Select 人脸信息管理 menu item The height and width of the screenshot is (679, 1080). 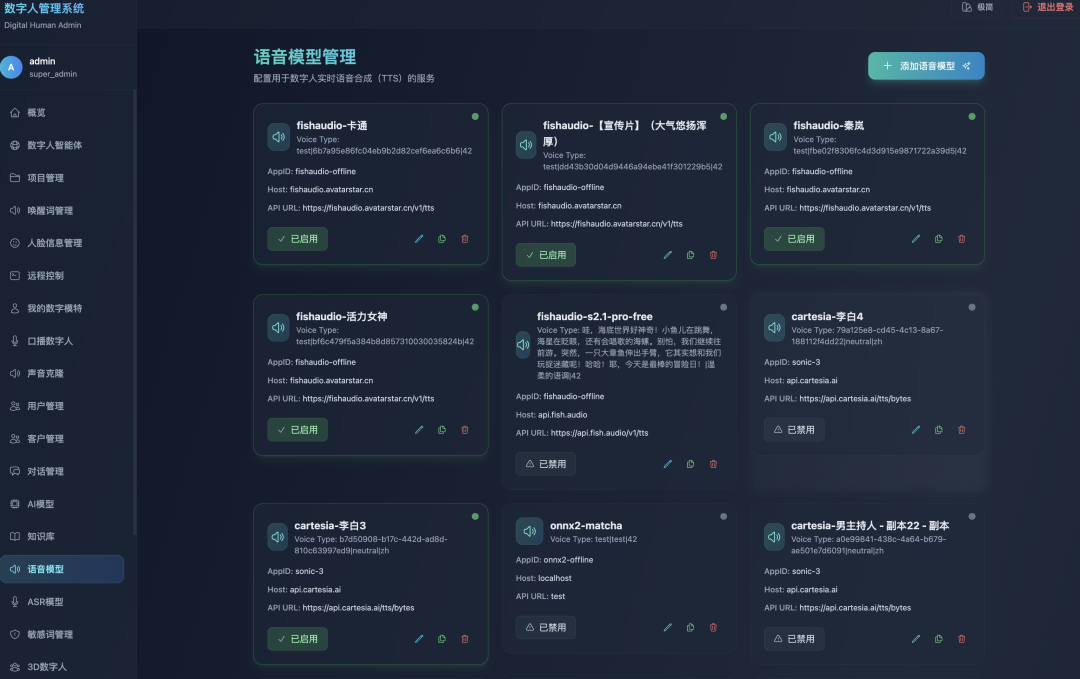[62, 243]
